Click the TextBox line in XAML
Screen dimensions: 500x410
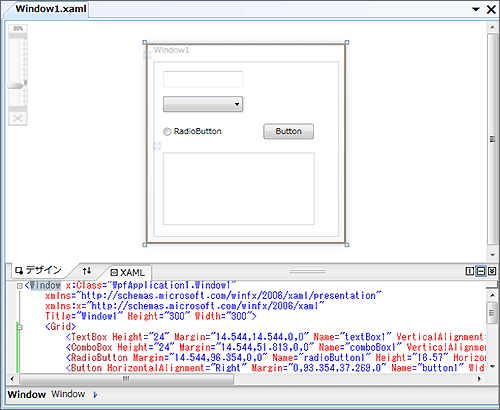[276, 337]
